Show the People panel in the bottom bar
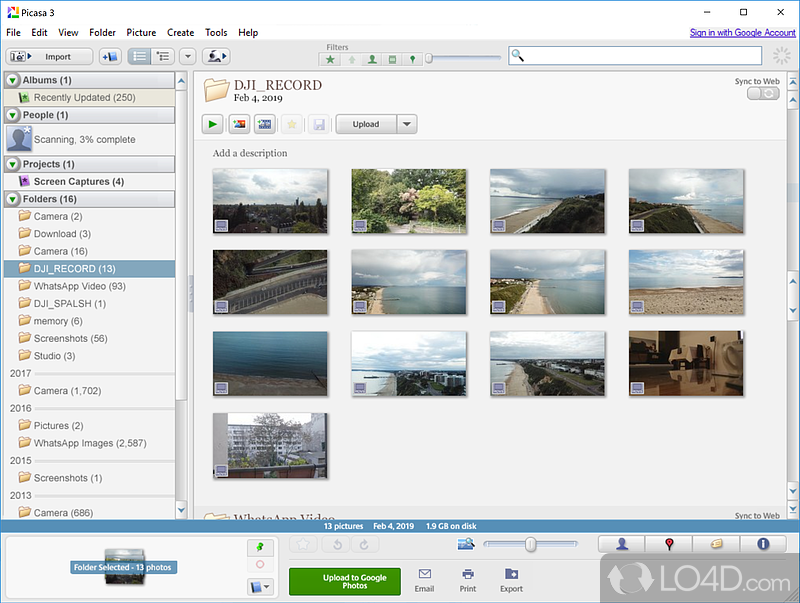Image resolution: width=800 pixels, height=603 pixels. 622,544
